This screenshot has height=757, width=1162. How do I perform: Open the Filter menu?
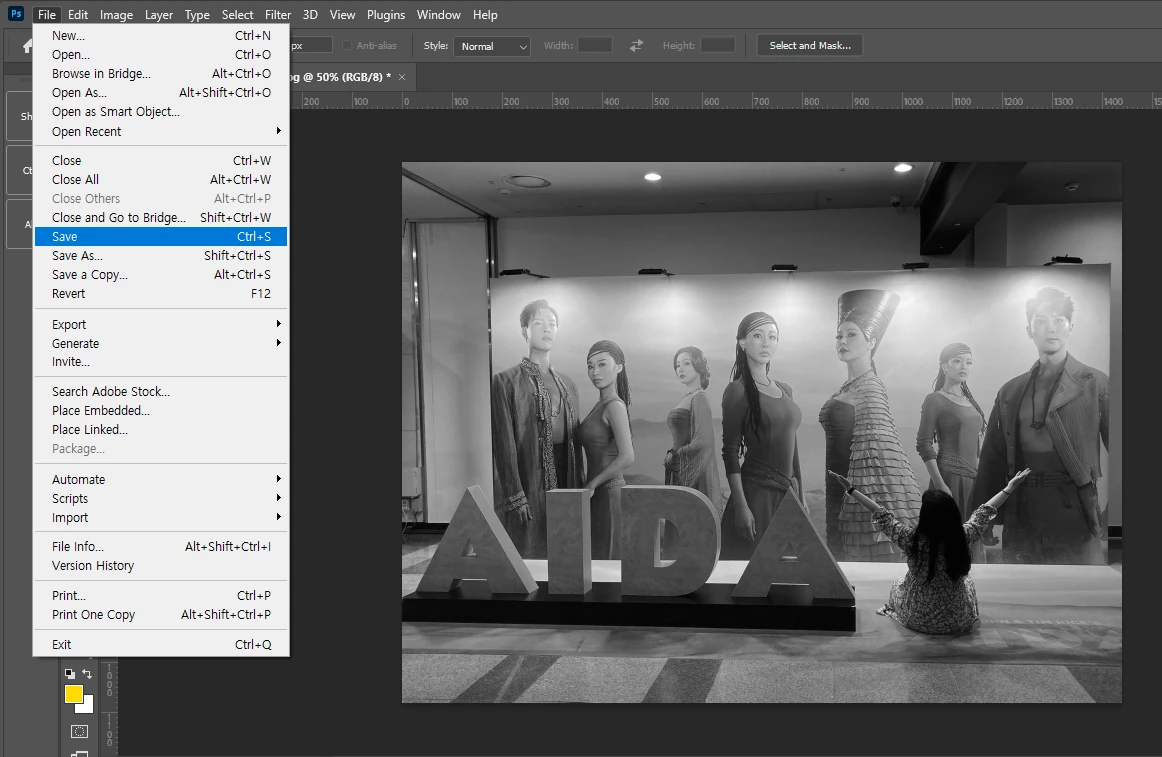278,15
